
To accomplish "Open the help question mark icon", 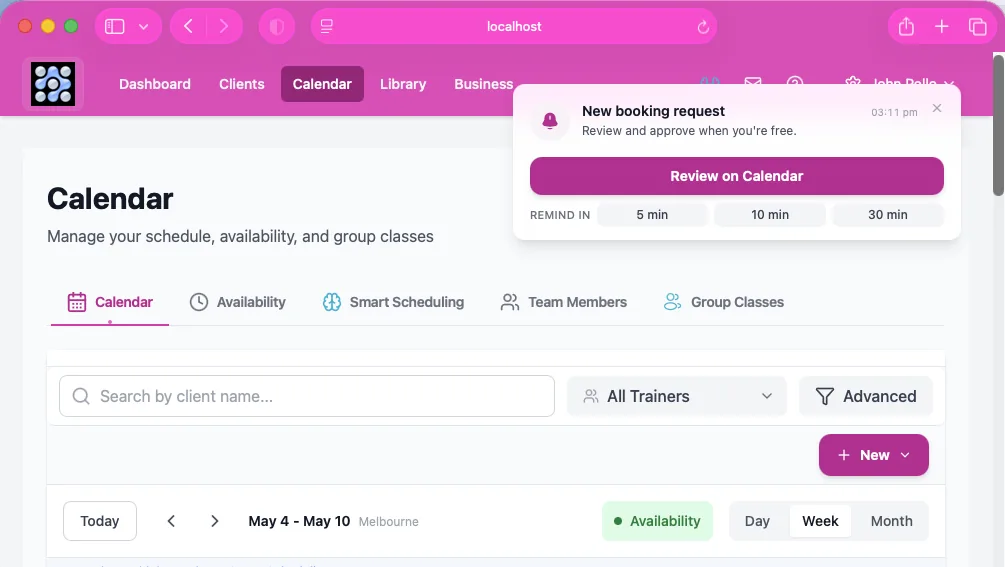I will [x=795, y=81].
